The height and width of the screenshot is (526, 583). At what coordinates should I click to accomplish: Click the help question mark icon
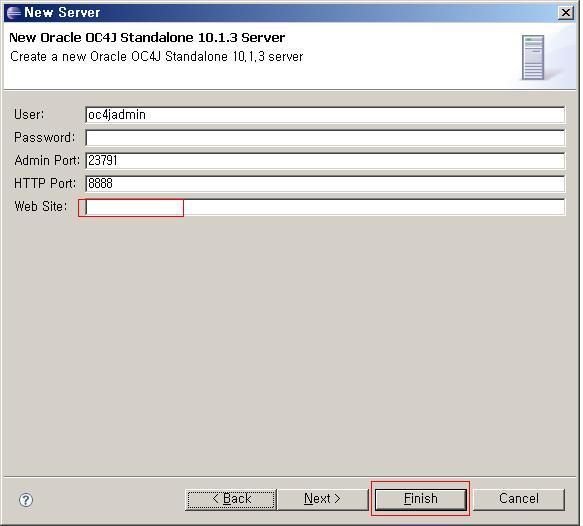pyautogui.click(x=26, y=500)
